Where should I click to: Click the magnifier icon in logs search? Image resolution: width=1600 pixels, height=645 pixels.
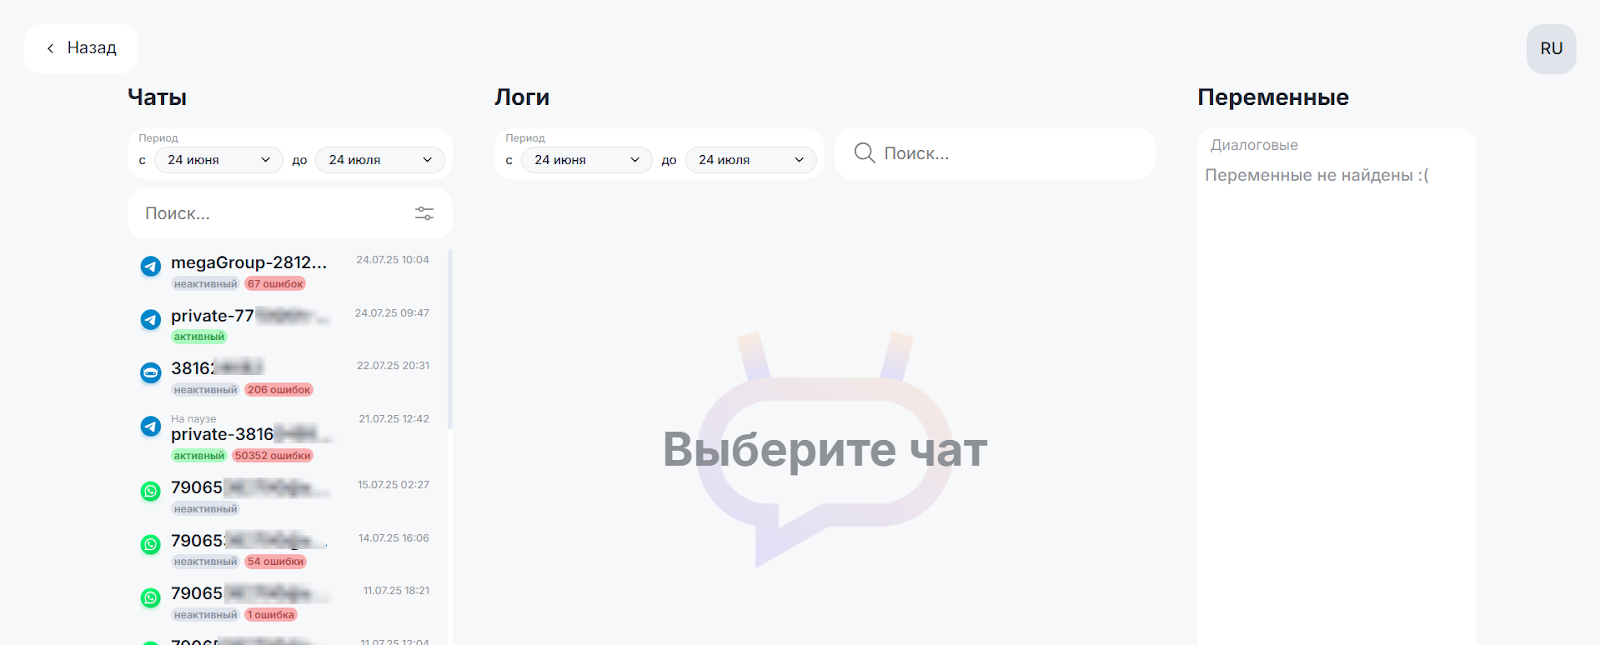tap(864, 153)
